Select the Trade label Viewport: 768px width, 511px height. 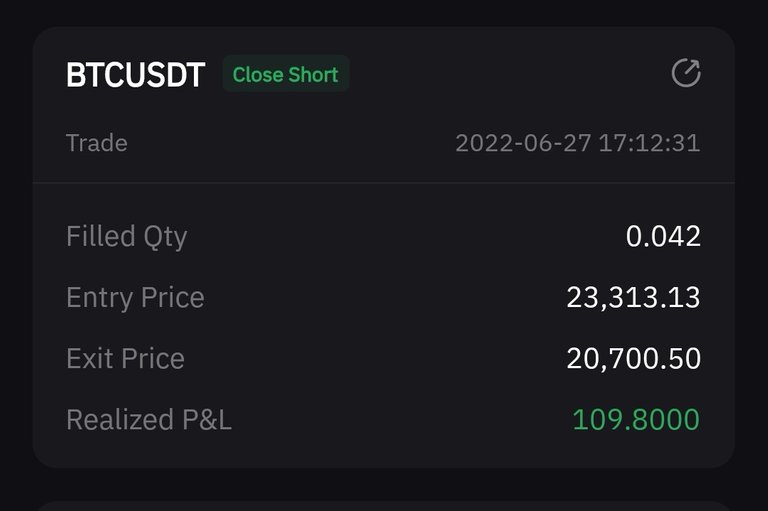click(x=96, y=143)
